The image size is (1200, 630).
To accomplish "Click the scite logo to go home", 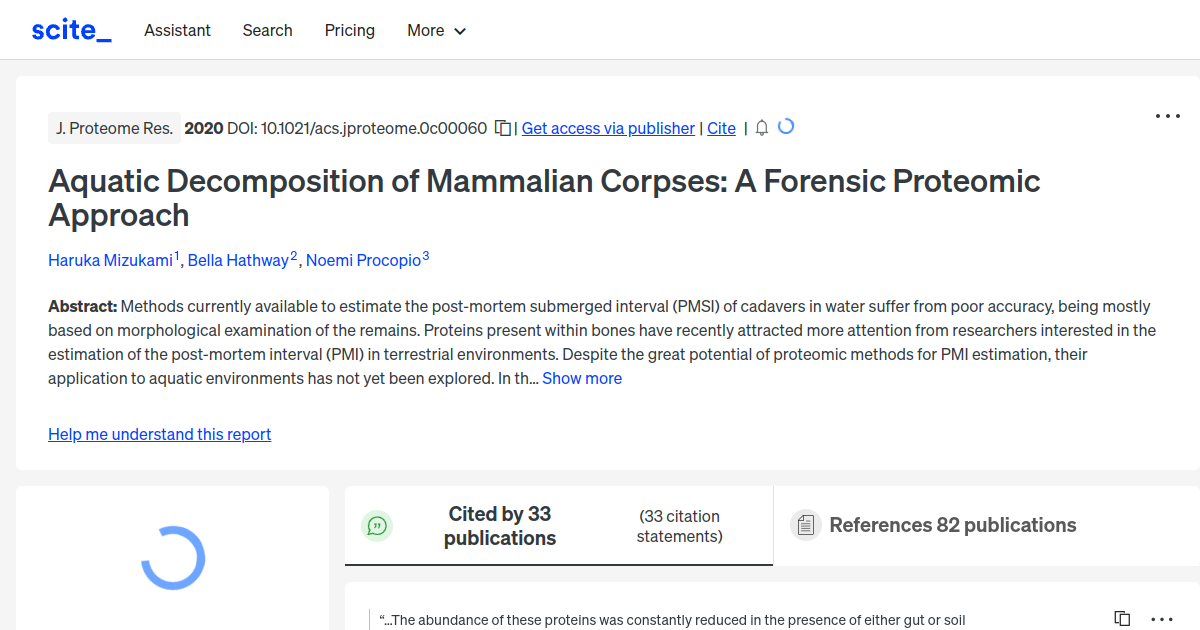I will click(x=70, y=29).
